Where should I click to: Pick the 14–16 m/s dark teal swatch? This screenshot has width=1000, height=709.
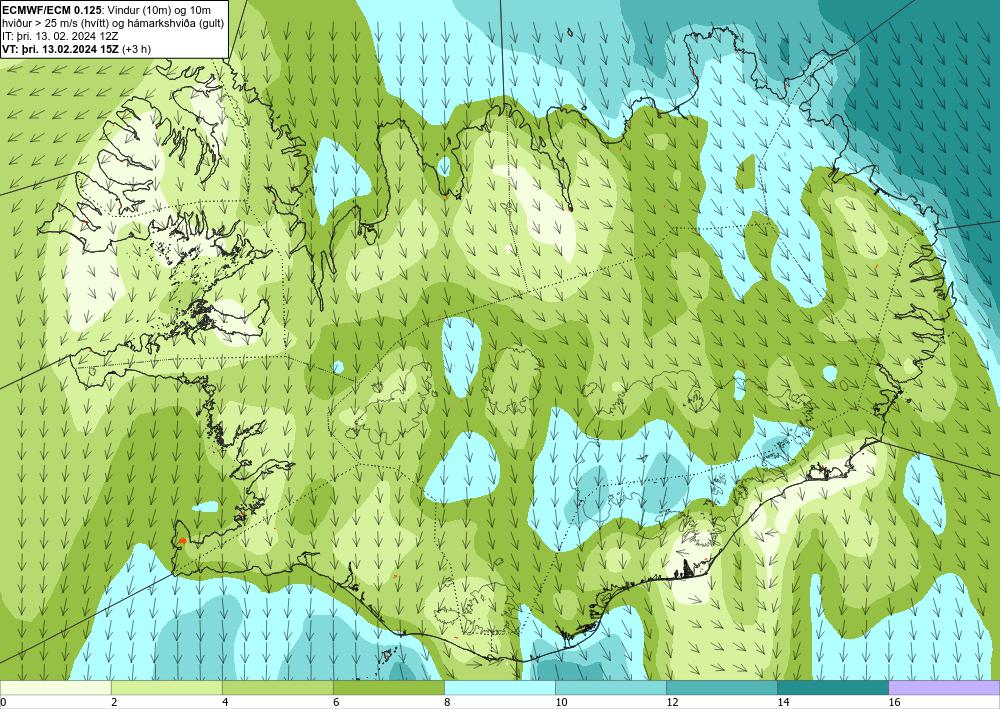coord(832,687)
